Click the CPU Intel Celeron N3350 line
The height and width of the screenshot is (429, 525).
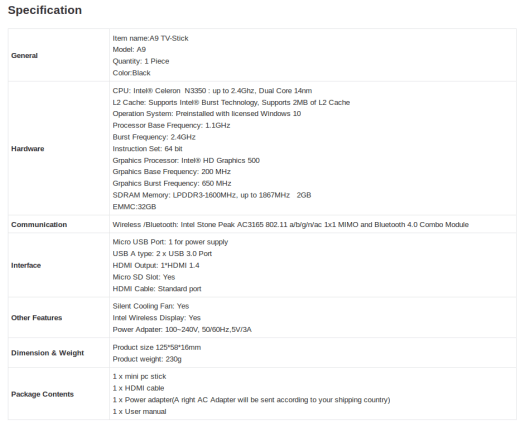coord(212,91)
